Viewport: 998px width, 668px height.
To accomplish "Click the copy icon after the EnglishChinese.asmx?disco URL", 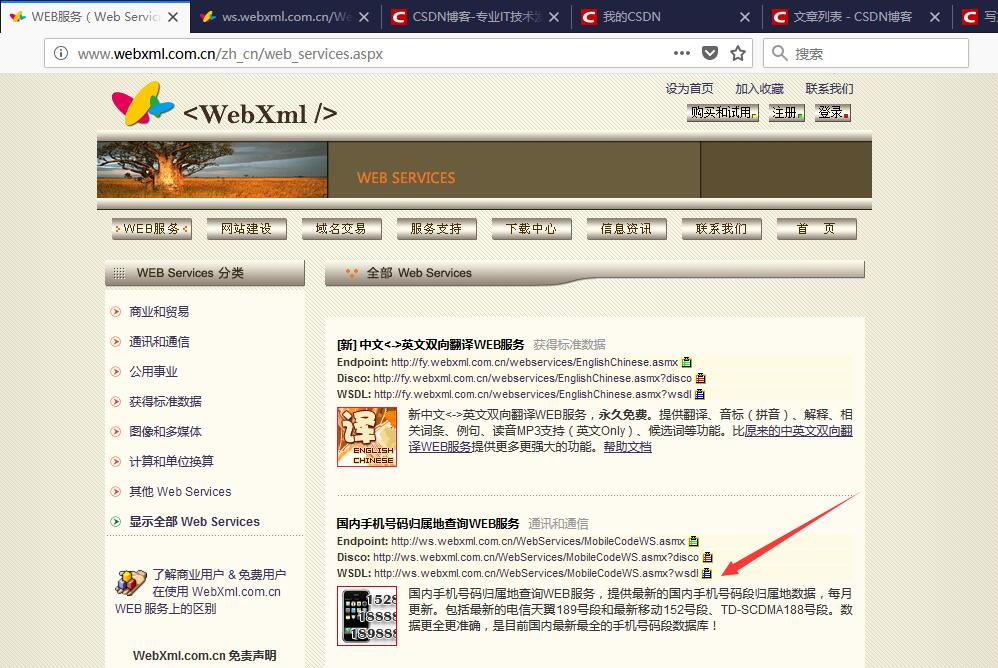I will 701,378.
